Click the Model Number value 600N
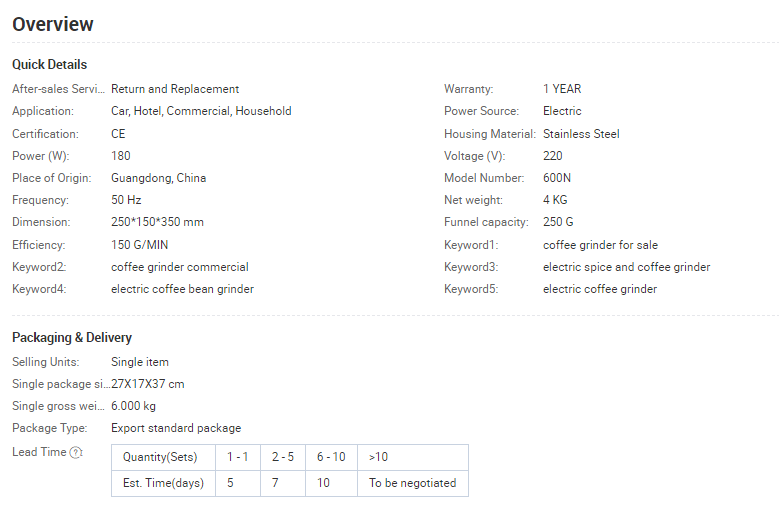The width and height of the screenshot is (779, 514). (x=558, y=178)
